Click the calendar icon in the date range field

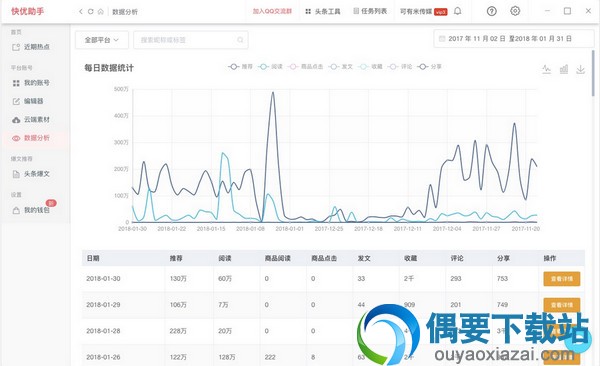[442, 39]
